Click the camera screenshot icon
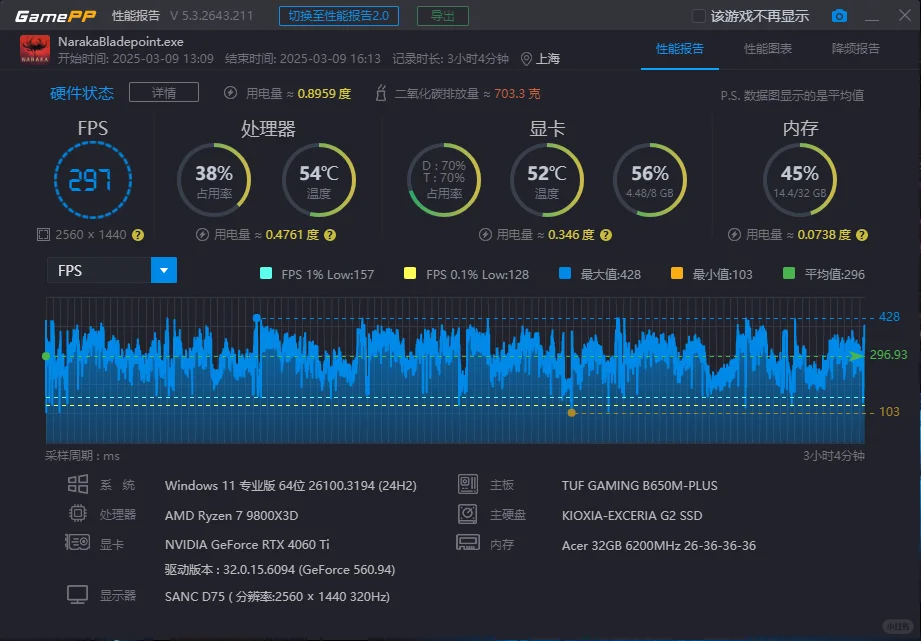 pos(839,16)
